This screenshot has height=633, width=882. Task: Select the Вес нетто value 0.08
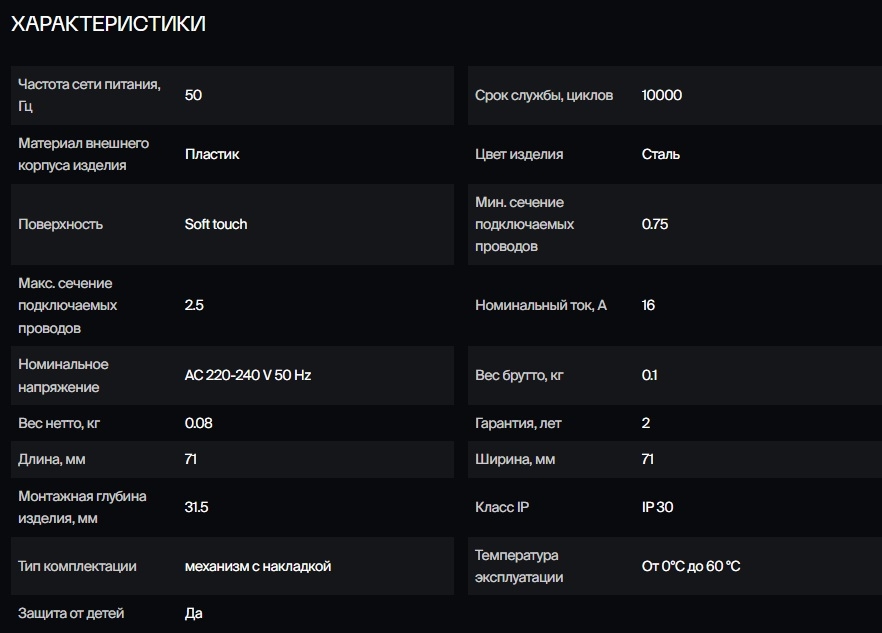coord(199,423)
